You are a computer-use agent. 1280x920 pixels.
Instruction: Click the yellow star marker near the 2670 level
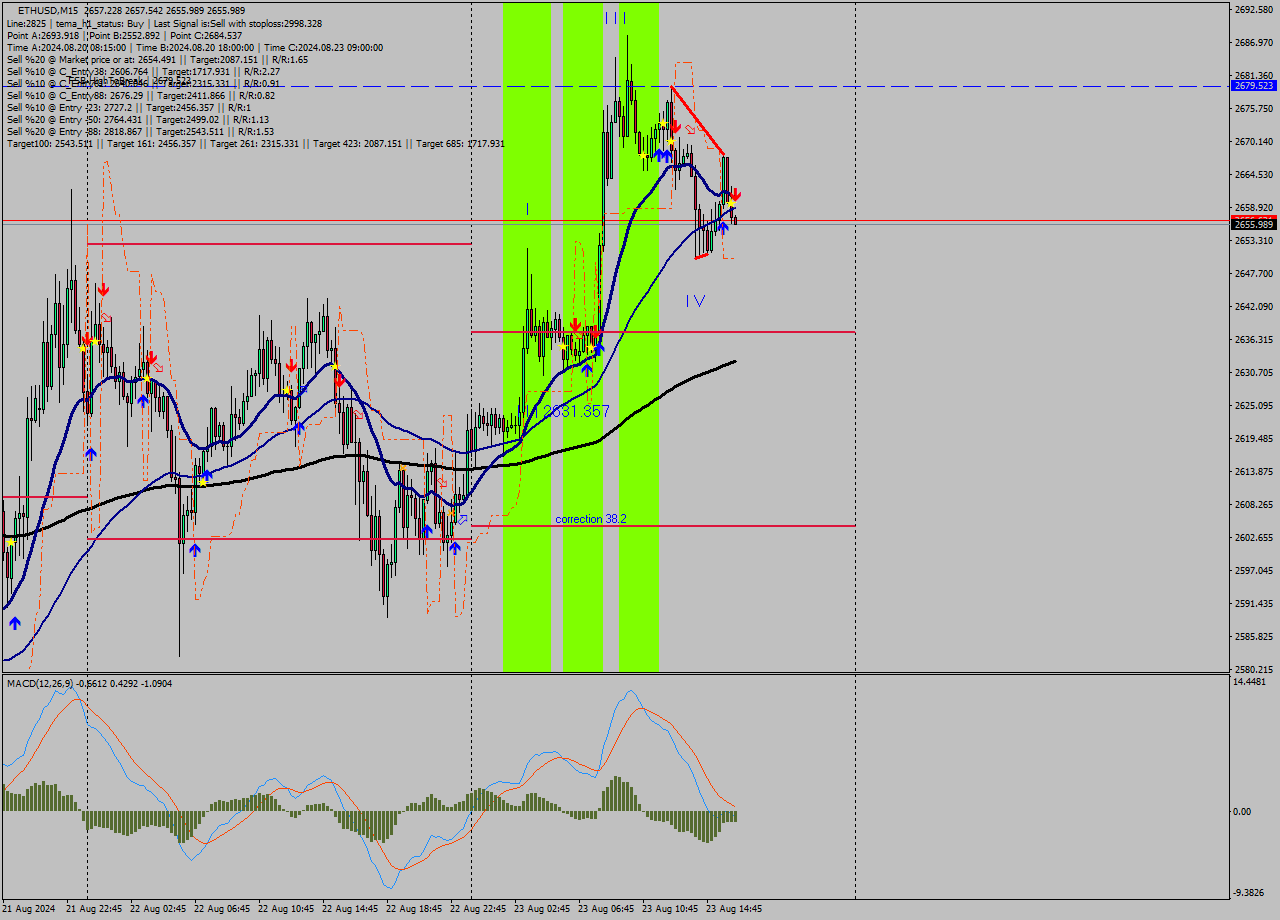point(671,141)
